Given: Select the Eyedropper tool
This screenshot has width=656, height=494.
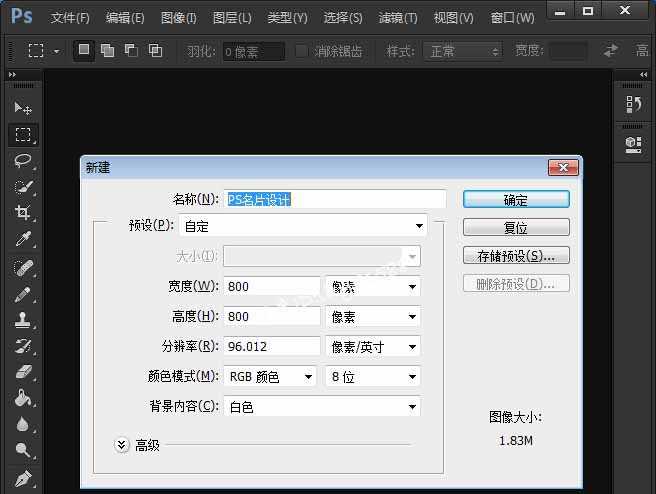Looking at the screenshot, I should [22, 239].
